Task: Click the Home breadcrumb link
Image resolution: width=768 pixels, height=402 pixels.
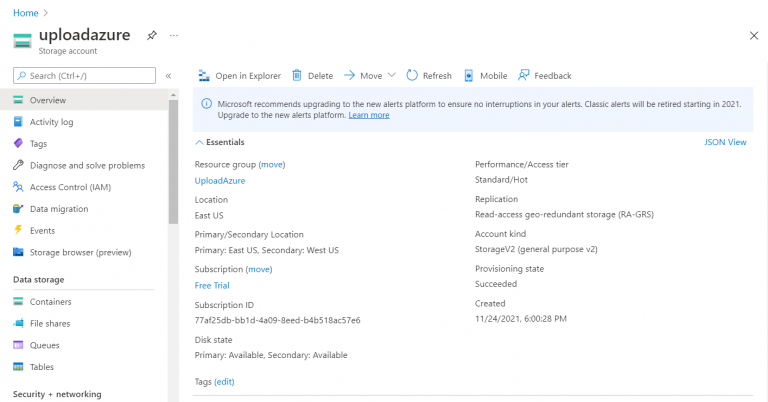Action: point(25,12)
